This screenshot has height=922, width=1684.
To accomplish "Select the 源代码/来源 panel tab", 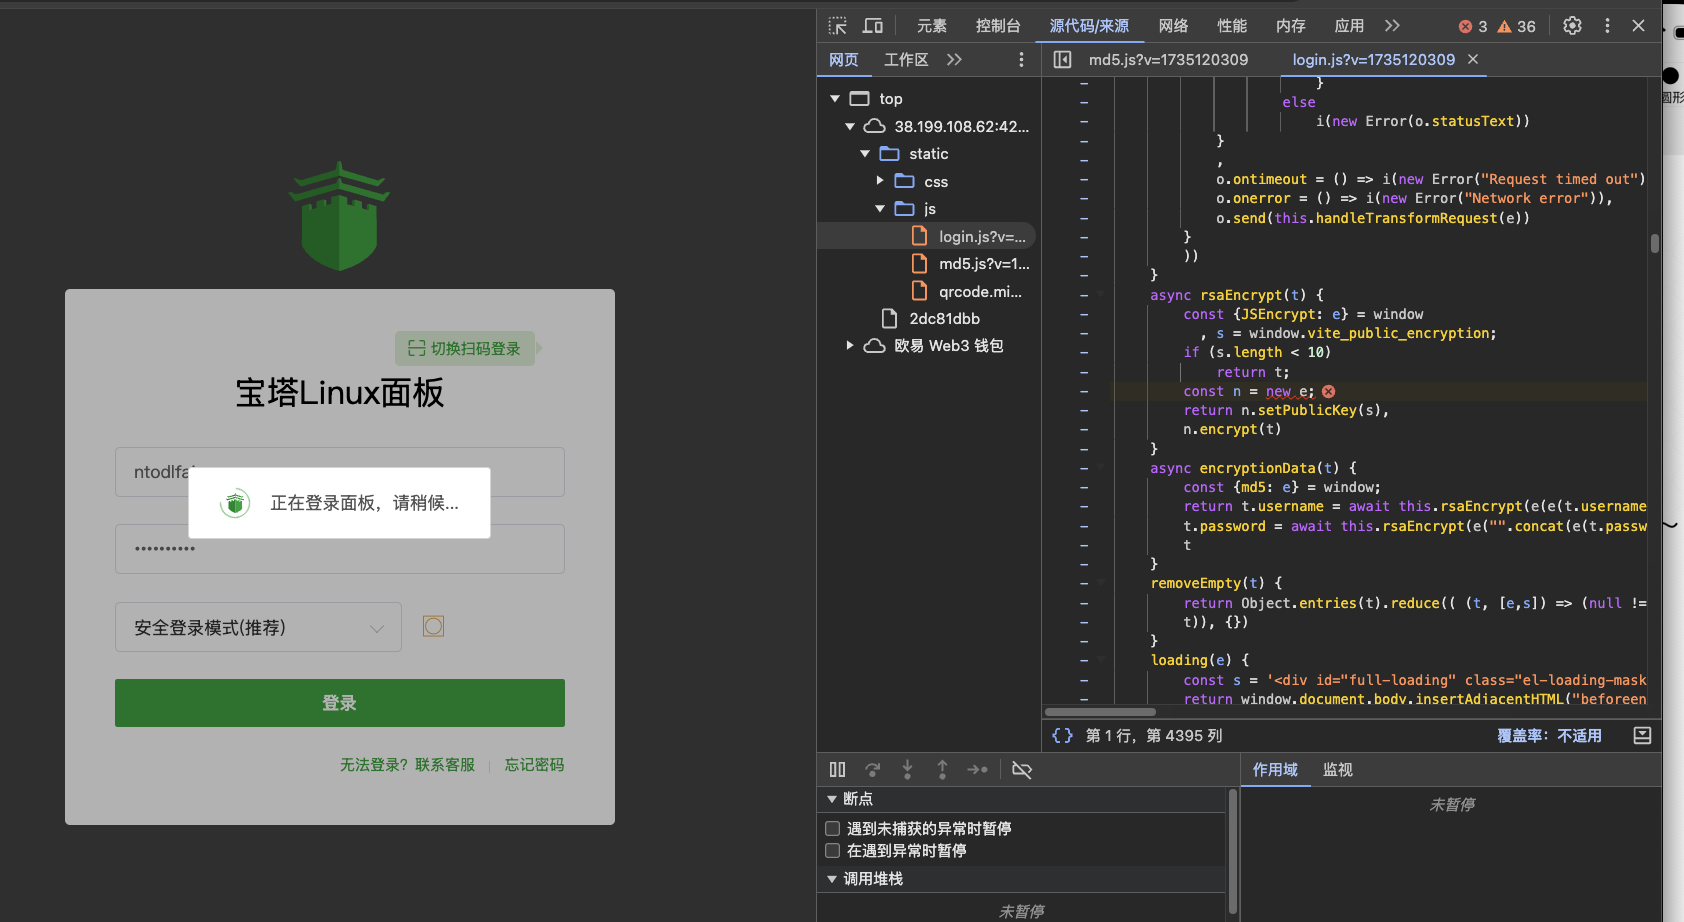I will [1089, 26].
